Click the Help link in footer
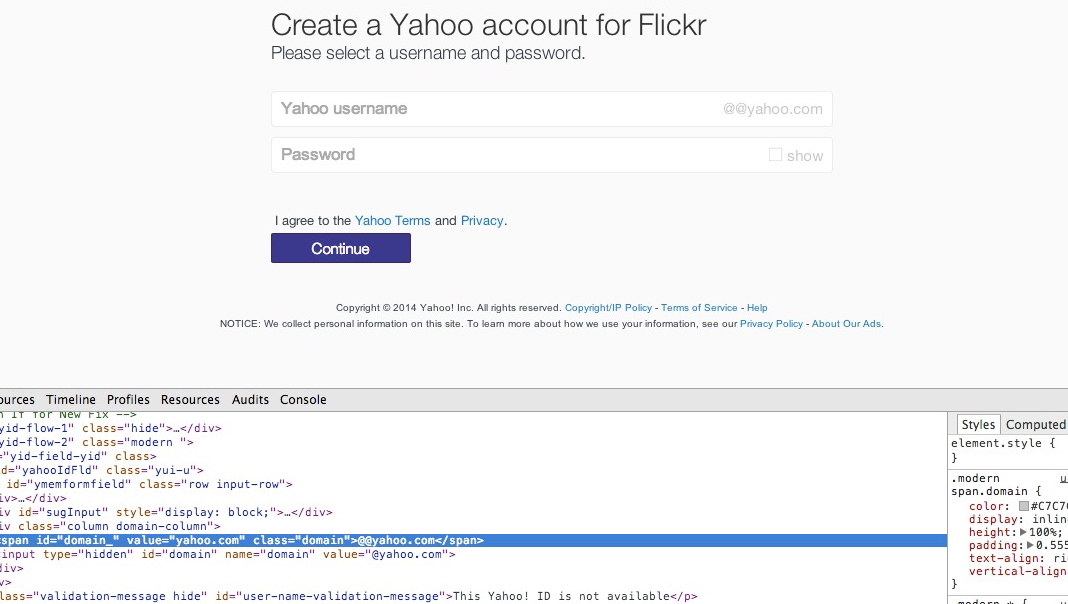1068x604 pixels. tap(757, 308)
